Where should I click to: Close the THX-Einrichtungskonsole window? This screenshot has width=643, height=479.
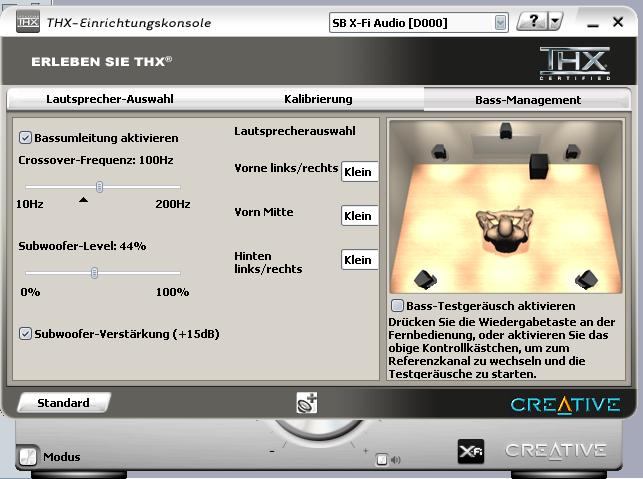coord(618,22)
